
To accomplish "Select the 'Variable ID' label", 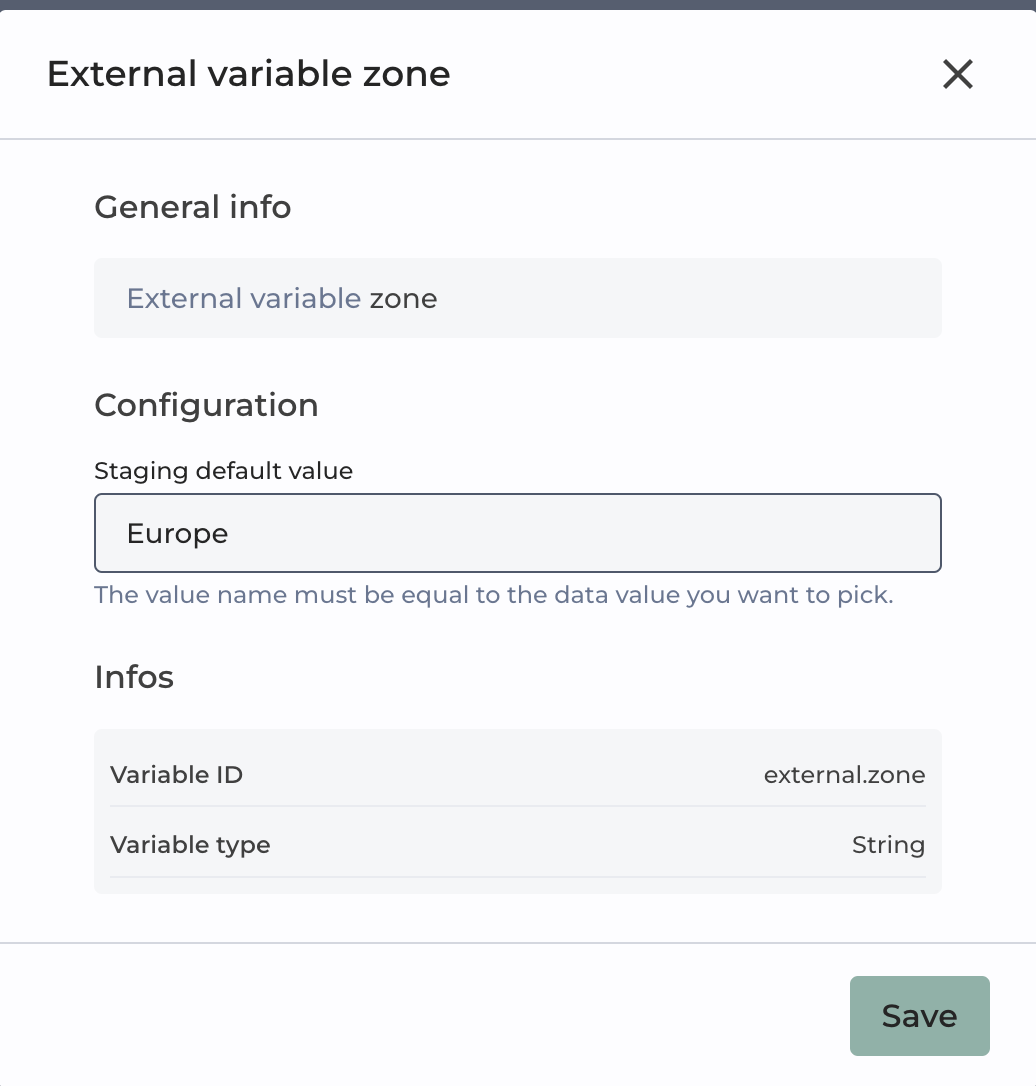I will click(x=176, y=774).
